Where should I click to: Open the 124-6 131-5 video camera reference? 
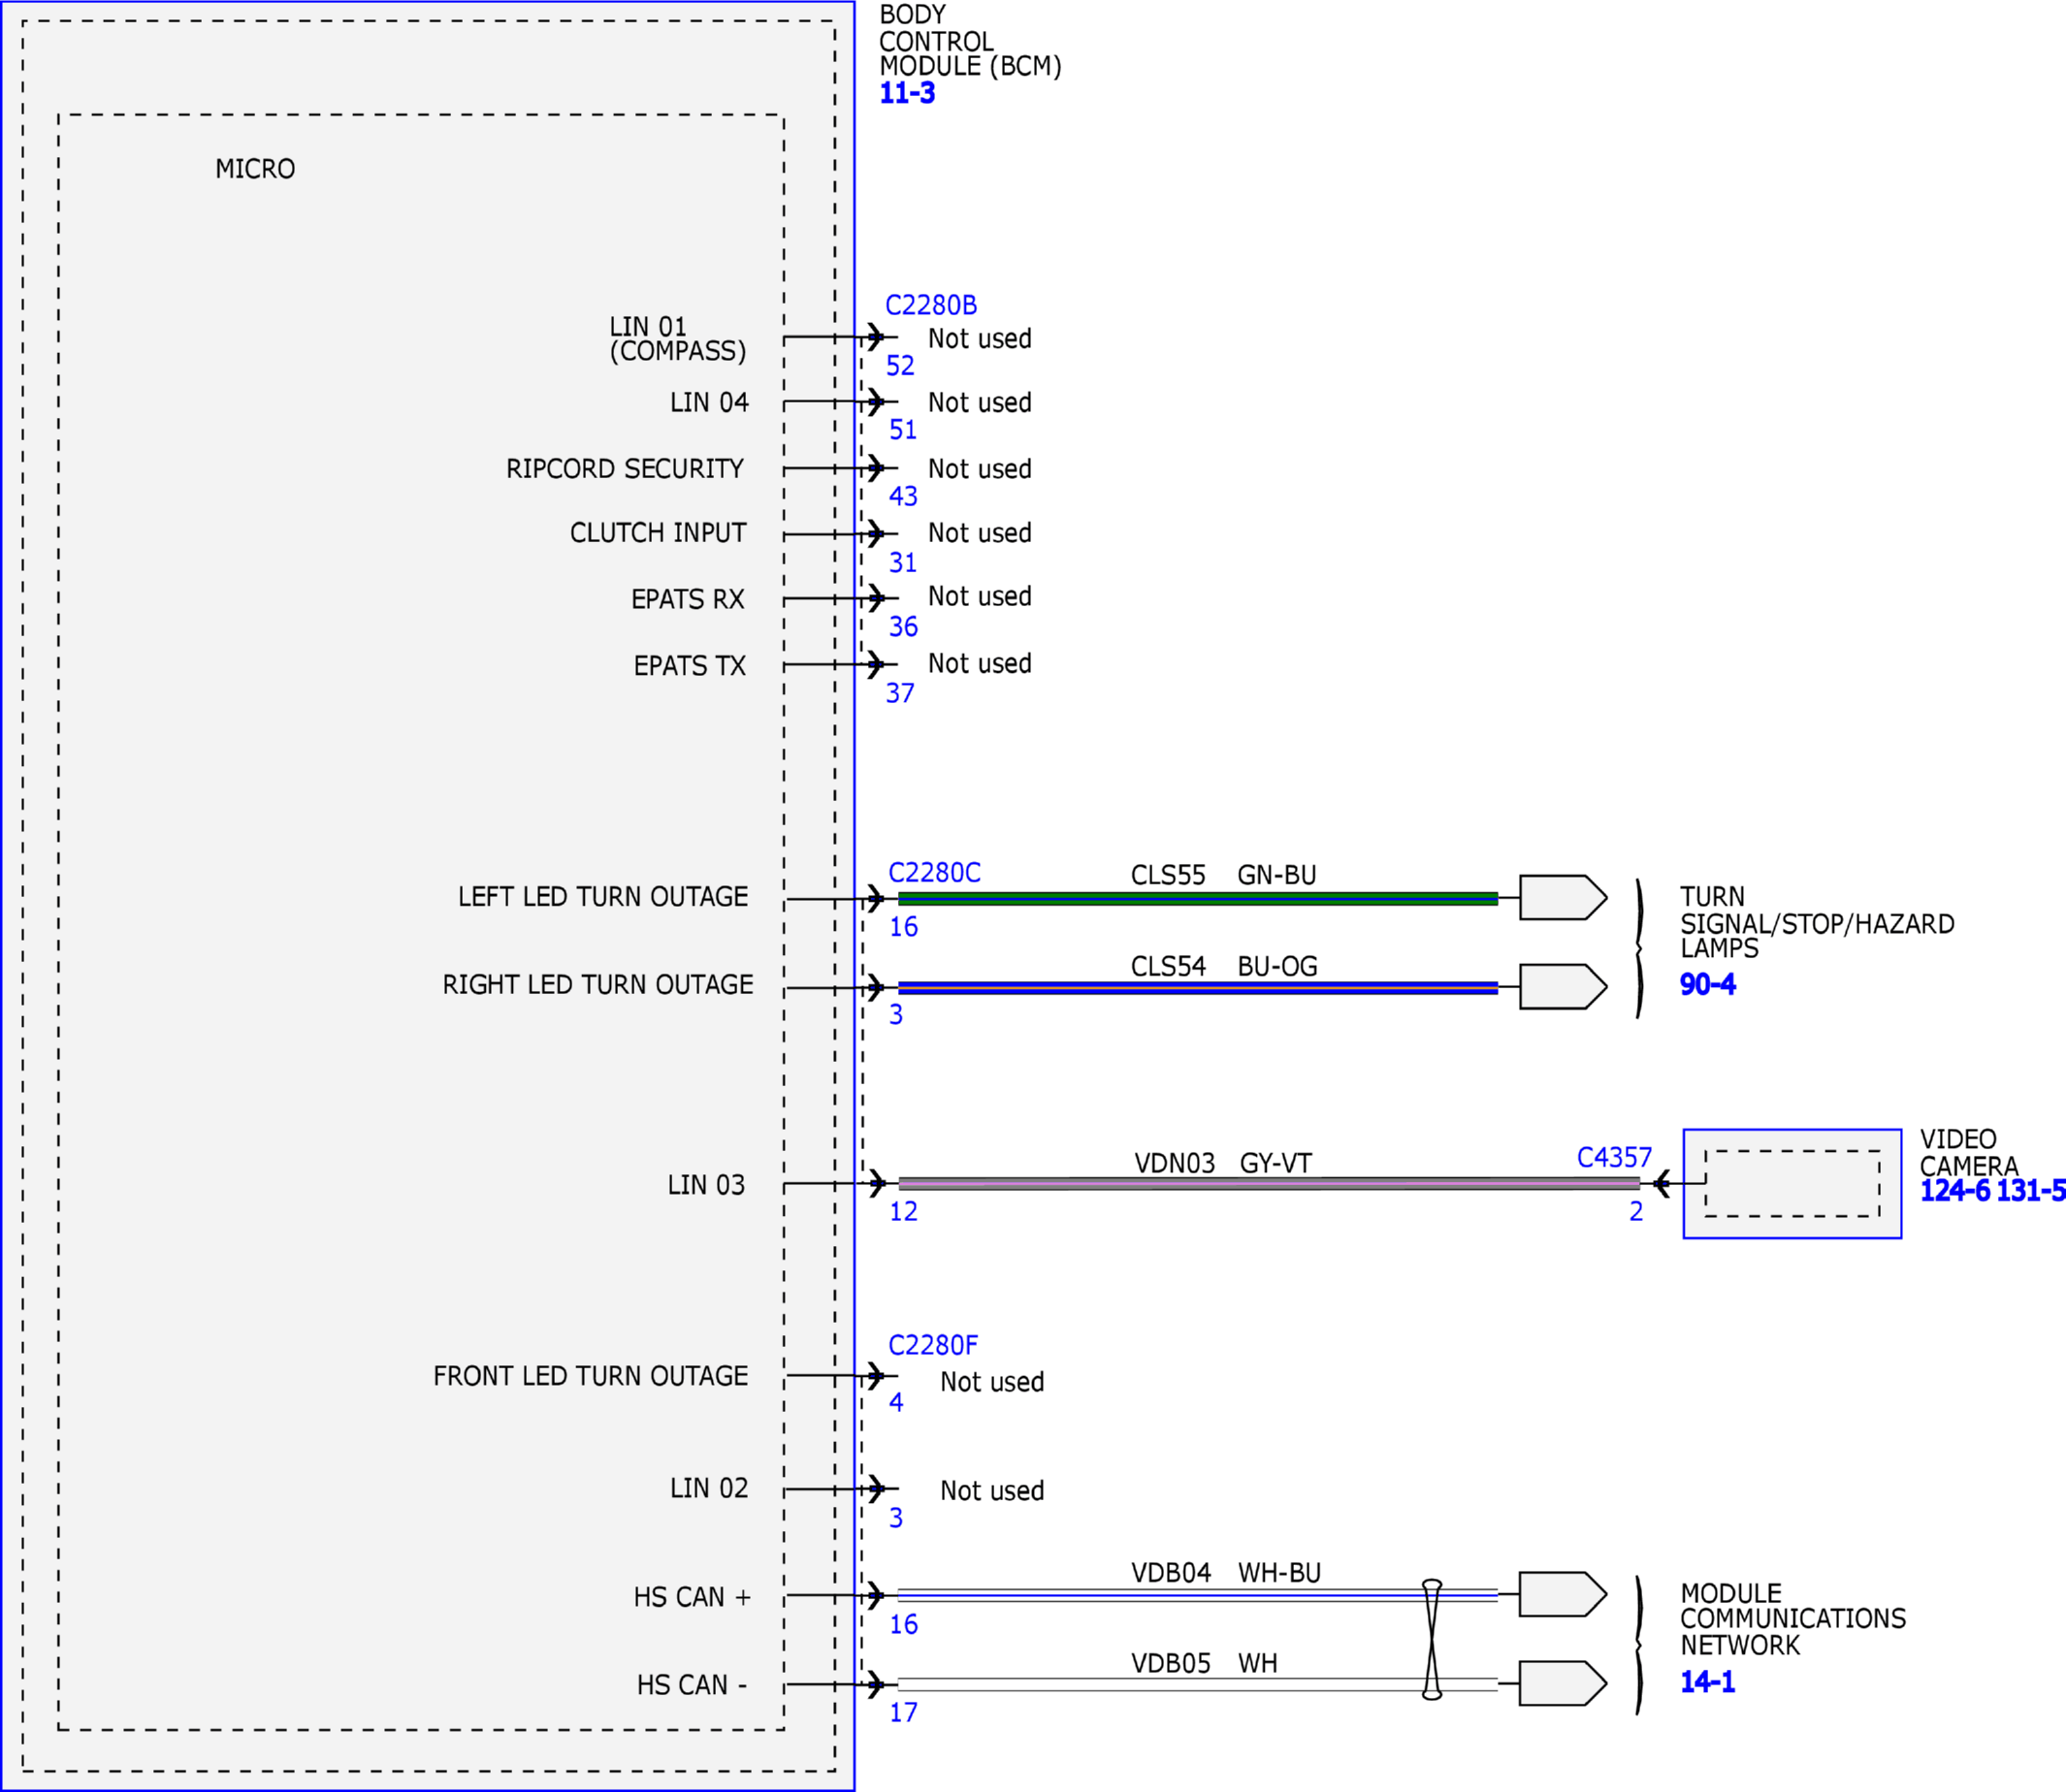[1992, 1191]
